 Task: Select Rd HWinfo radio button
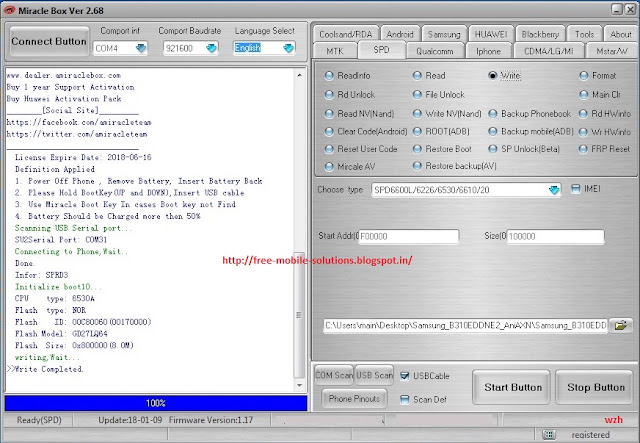pos(584,114)
